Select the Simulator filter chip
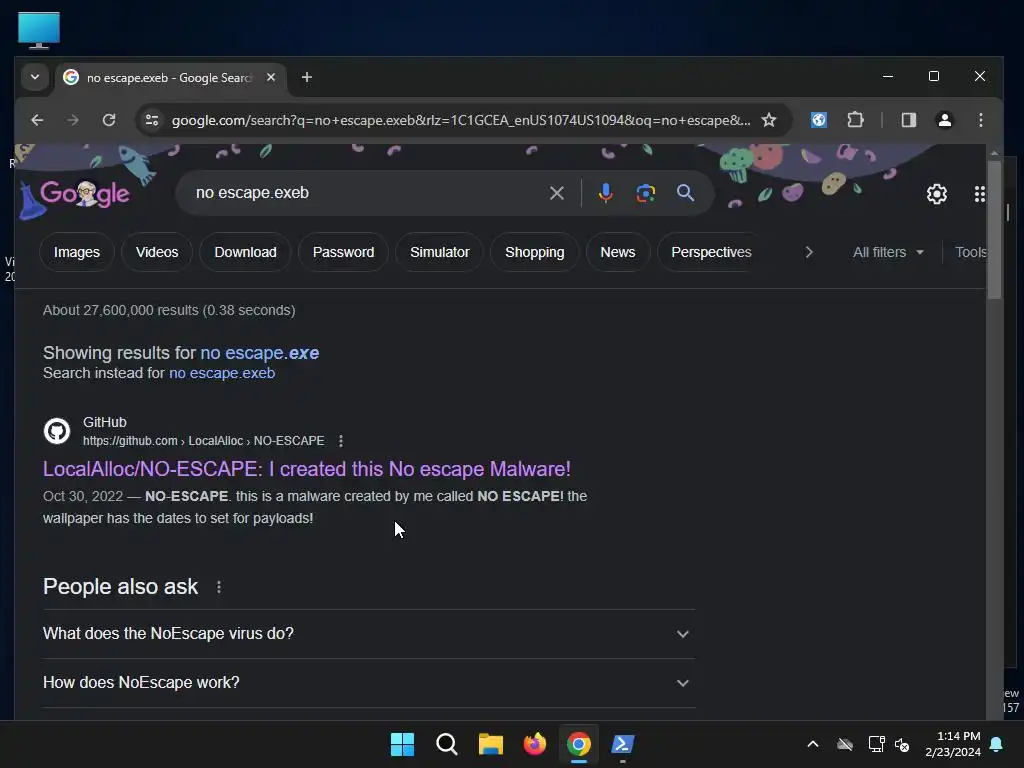1024x768 pixels. (x=440, y=252)
